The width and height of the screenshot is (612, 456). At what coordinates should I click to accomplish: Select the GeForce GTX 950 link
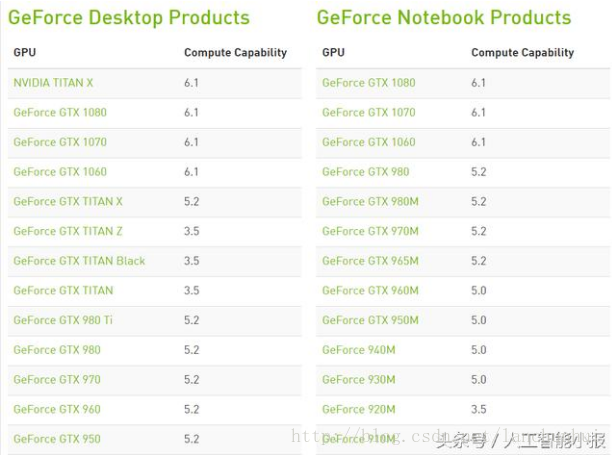click(x=57, y=439)
